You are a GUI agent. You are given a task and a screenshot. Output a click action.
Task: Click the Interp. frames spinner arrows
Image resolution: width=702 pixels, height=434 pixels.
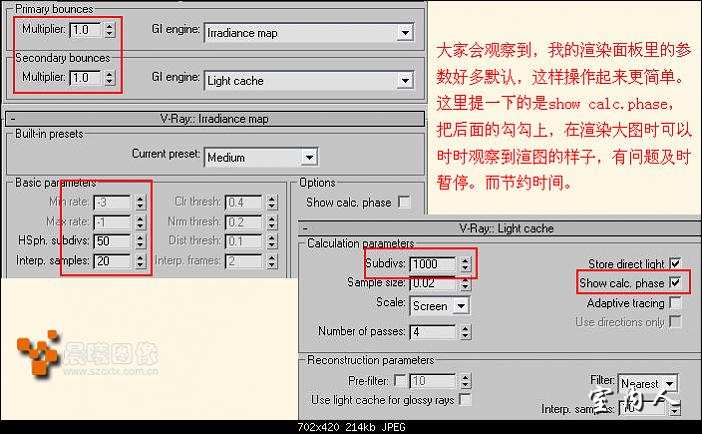(272, 261)
